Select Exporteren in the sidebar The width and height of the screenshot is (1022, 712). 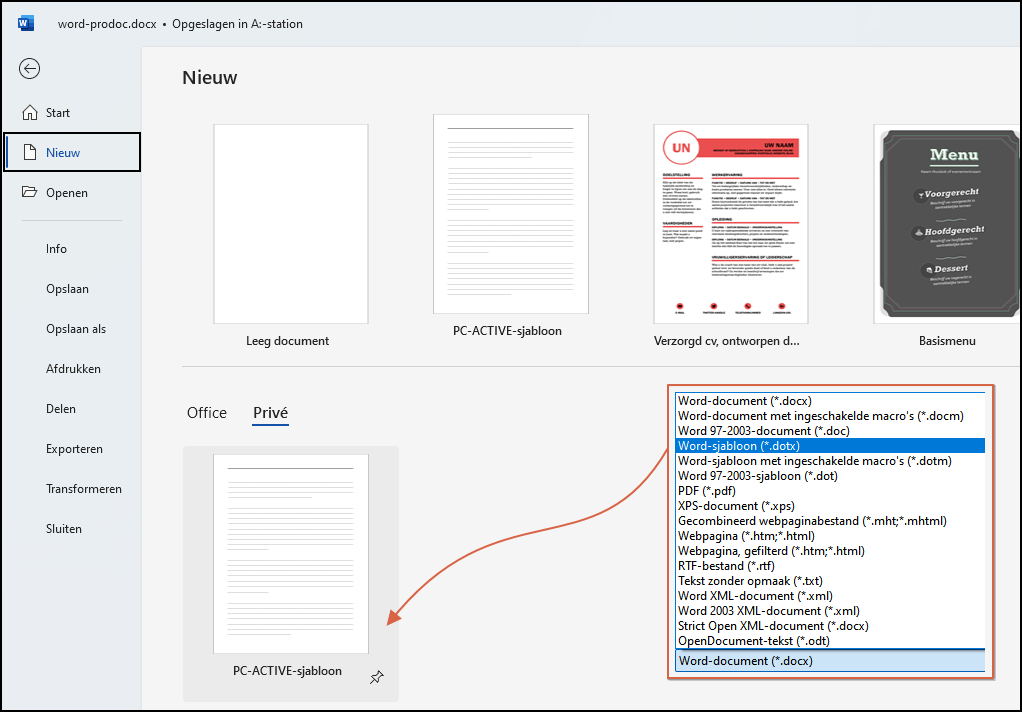pos(74,449)
